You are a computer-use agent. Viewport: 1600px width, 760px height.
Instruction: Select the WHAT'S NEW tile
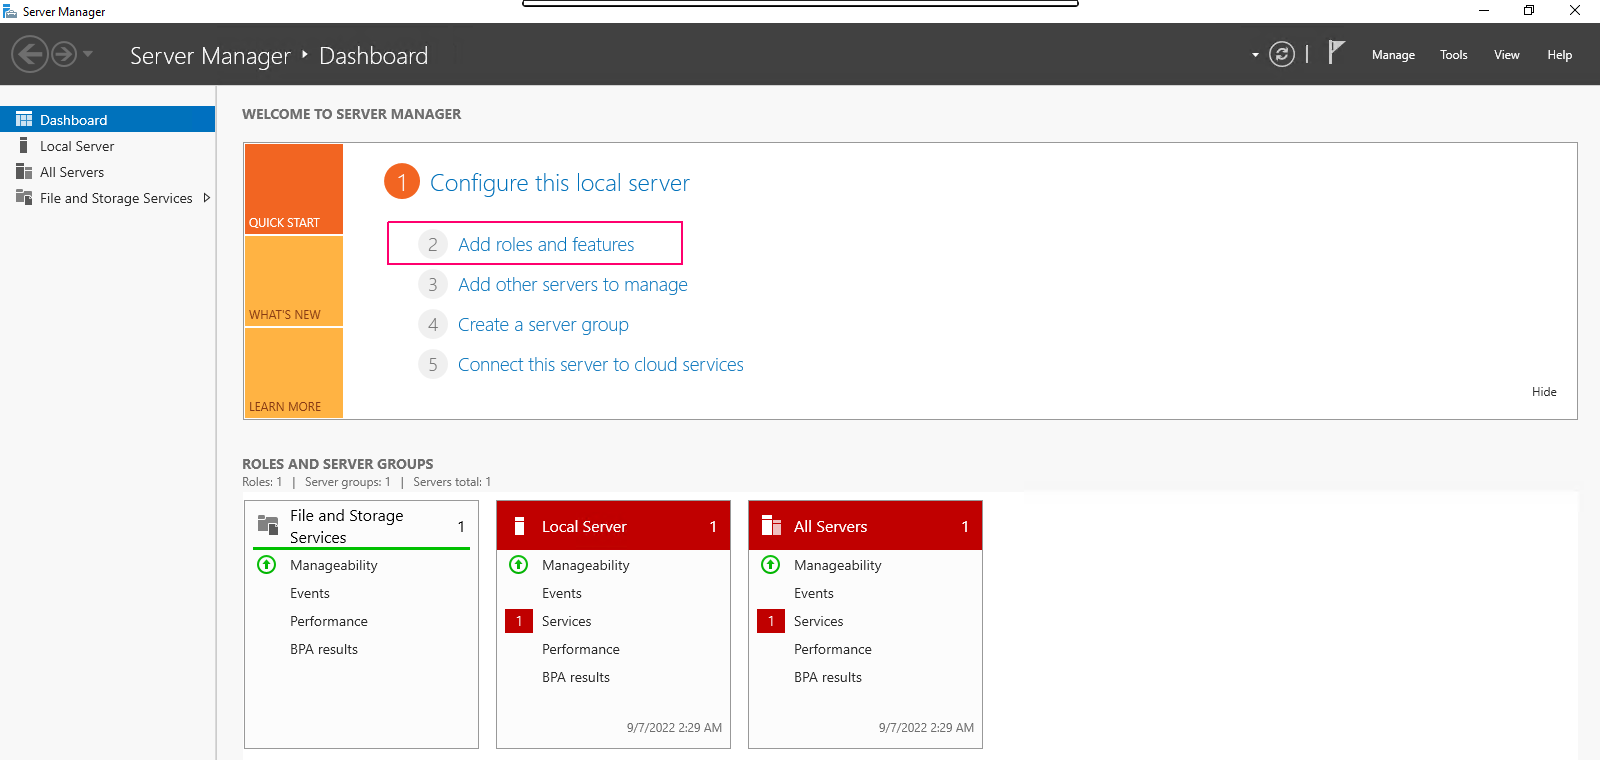[x=294, y=281]
